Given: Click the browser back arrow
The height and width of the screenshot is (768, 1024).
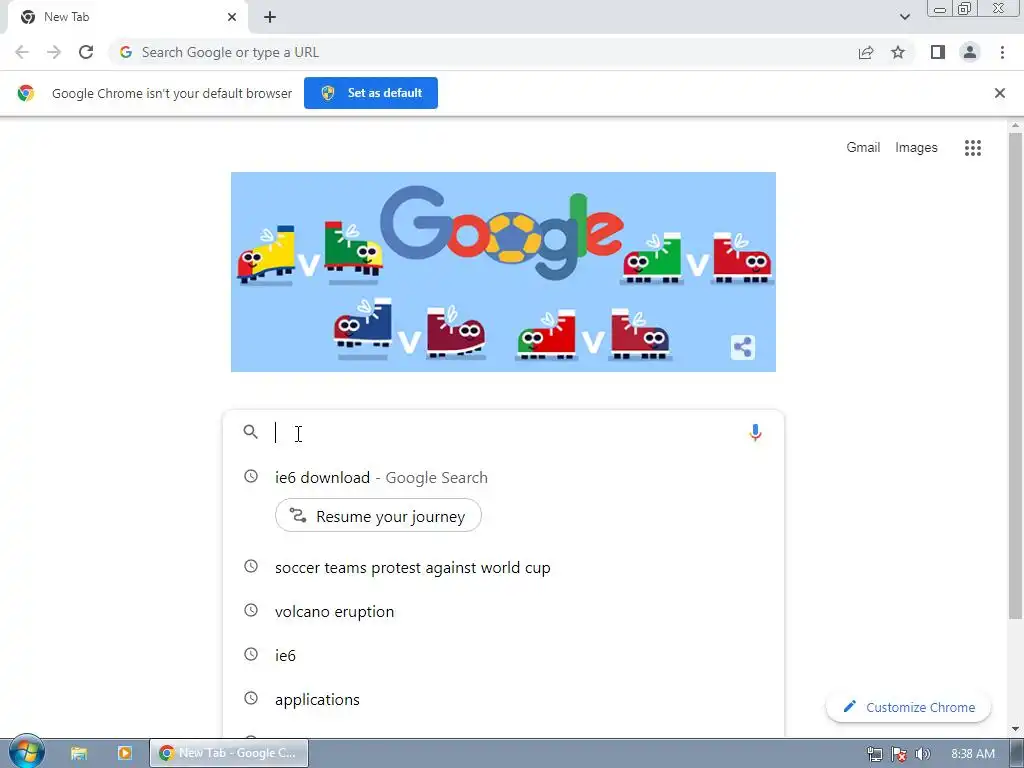Looking at the screenshot, I should [22, 52].
